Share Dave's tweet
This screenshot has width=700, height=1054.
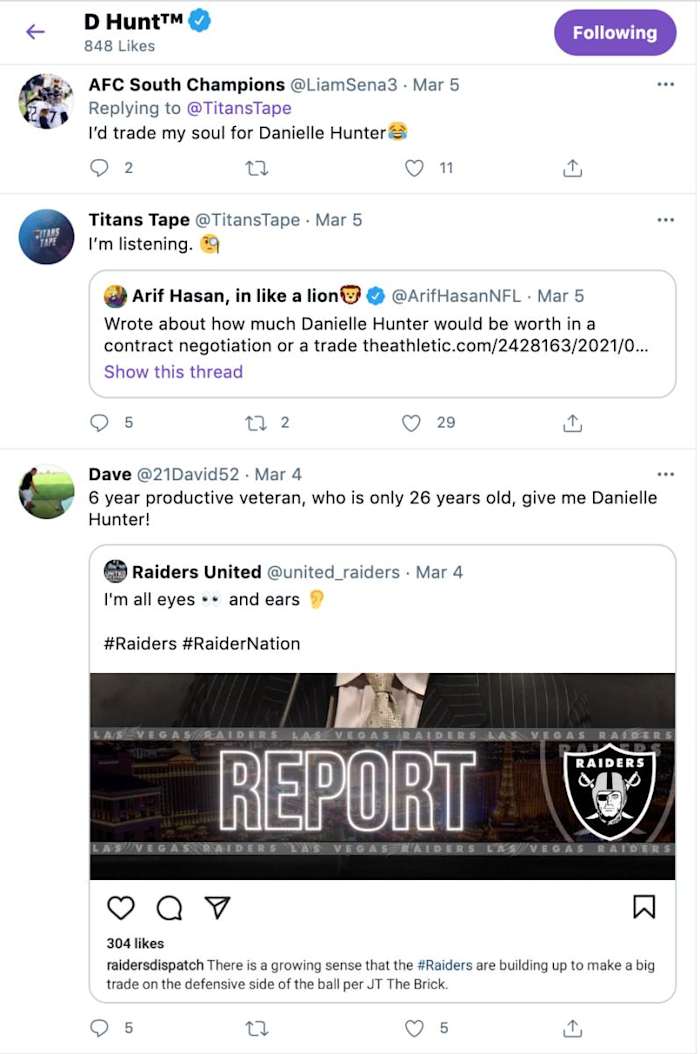pyautogui.click(x=572, y=1028)
